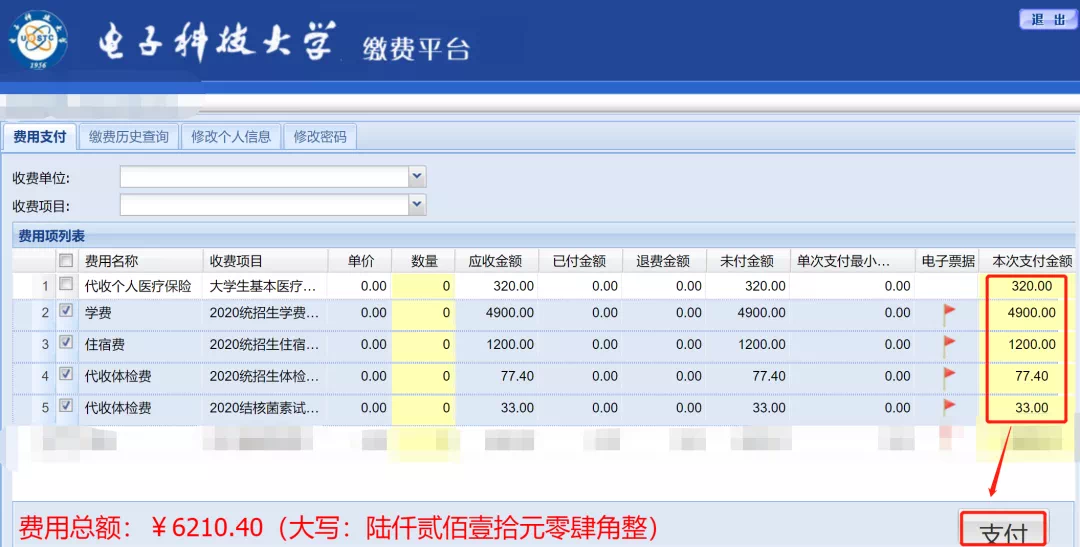Click the 数量 cell in 学费 row
Viewport: 1080px width, 547px height.
tap(424, 313)
